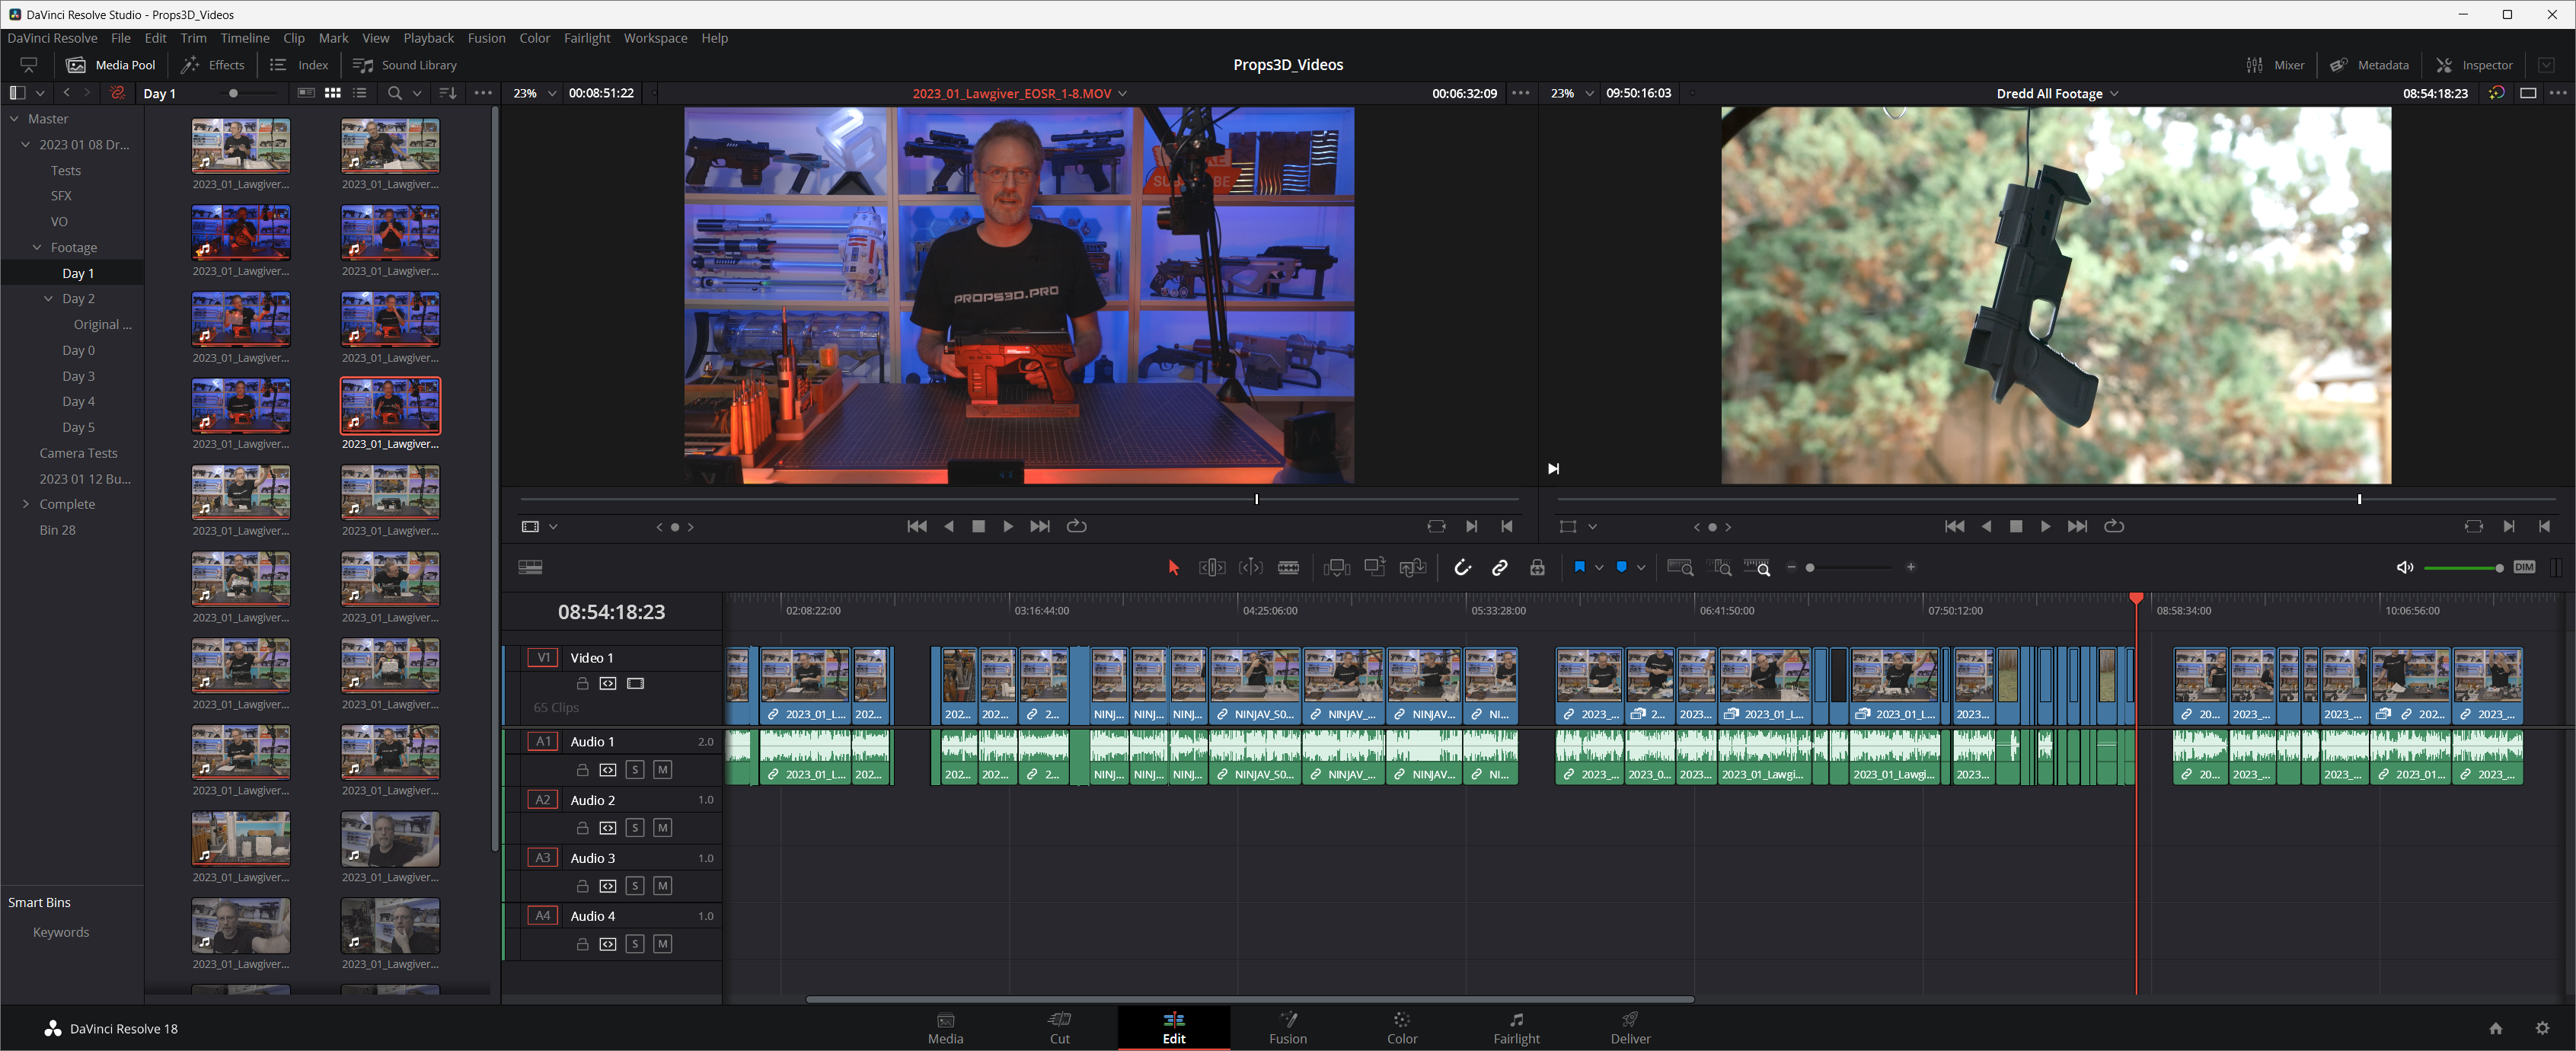Mute the Audio 2 track
The width and height of the screenshot is (2576, 1051).
(x=662, y=828)
